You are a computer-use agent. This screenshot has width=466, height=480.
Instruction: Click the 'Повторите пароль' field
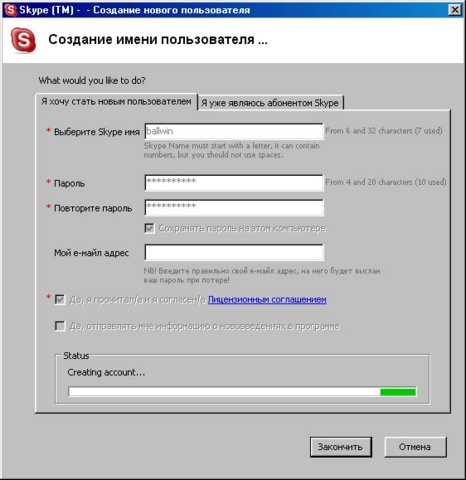(x=234, y=208)
